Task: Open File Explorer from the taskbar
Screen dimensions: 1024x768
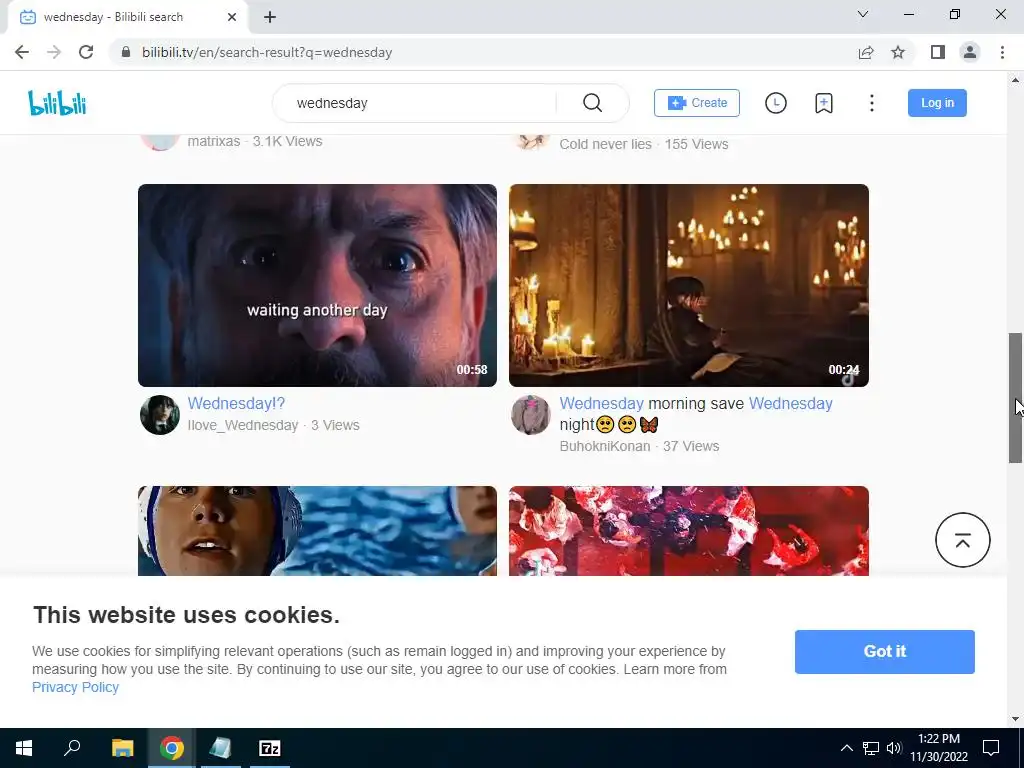Action: pyautogui.click(x=122, y=748)
